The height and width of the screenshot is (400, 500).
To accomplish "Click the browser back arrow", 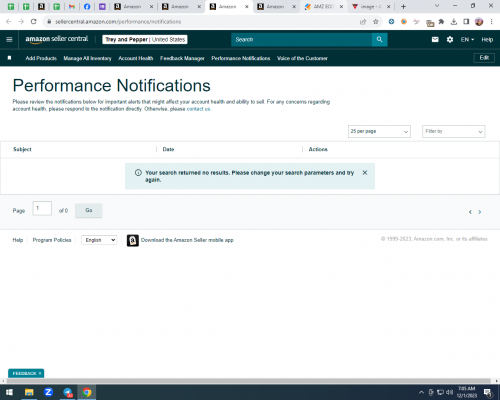I will coord(9,22).
